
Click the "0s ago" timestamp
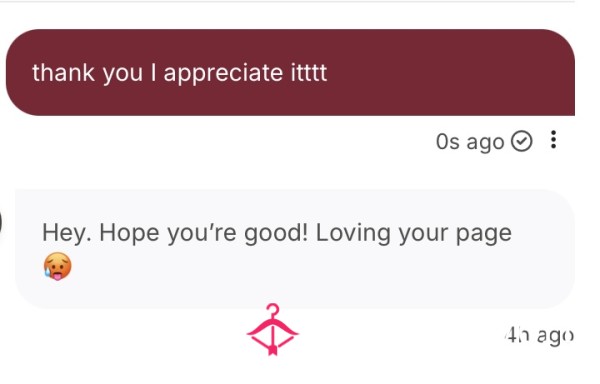[x=470, y=142]
